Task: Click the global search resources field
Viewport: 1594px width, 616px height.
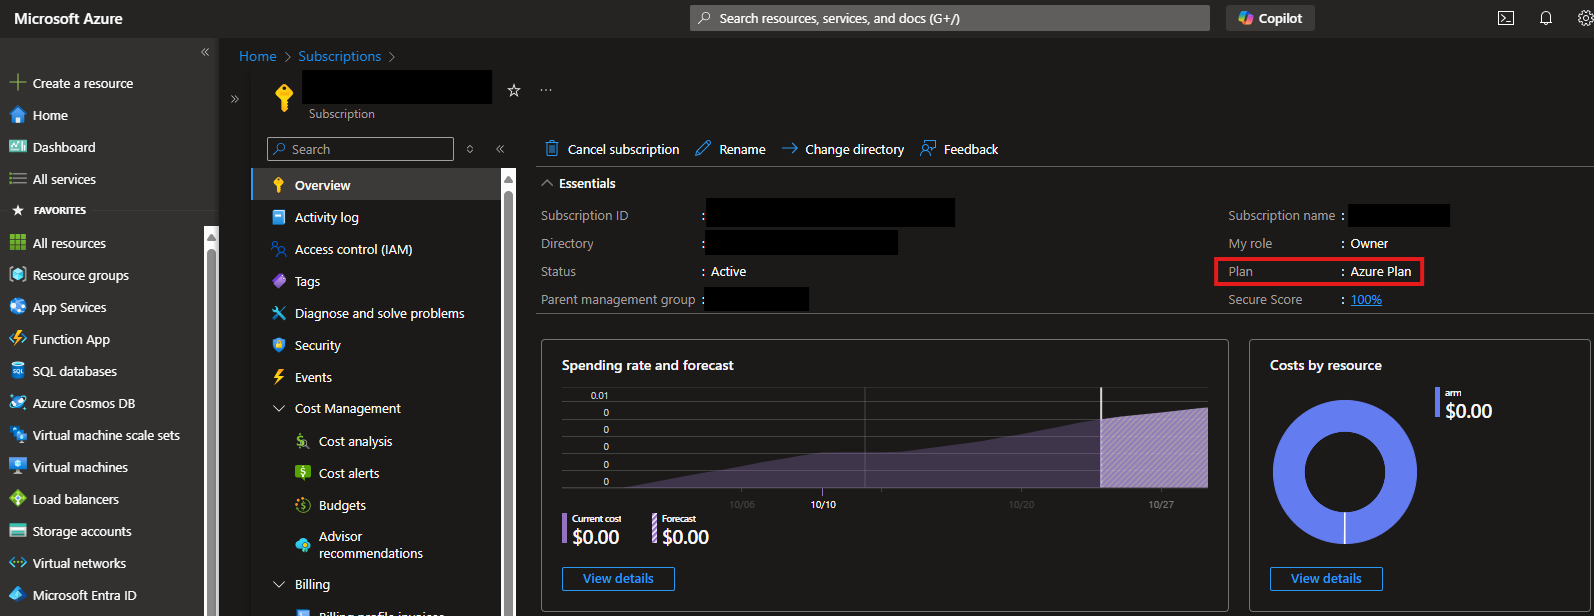Action: (x=950, y=18)
